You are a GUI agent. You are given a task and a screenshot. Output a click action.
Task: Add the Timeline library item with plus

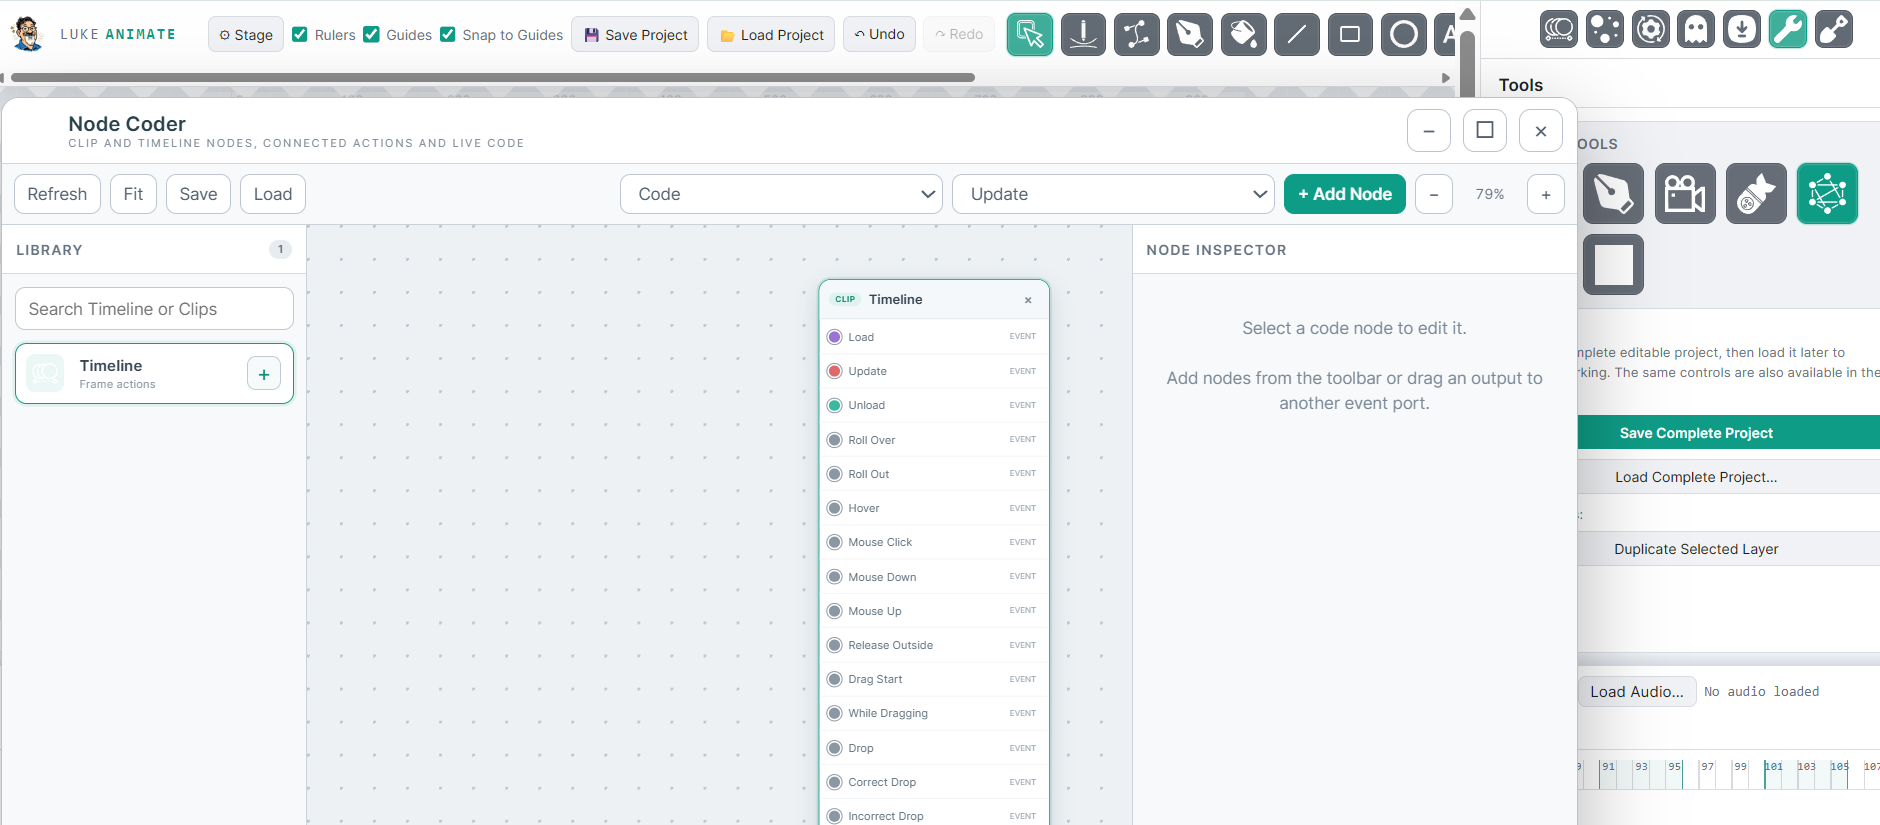[264, 374]
